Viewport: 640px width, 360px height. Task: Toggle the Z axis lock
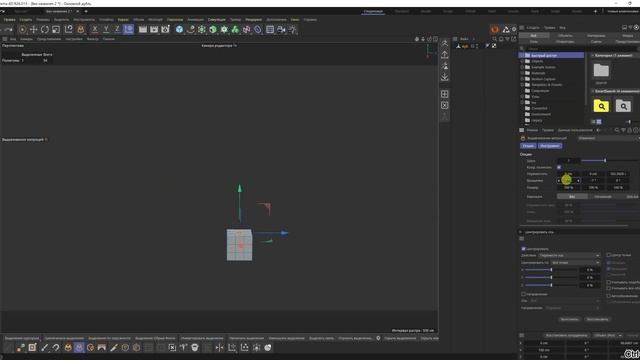[x=117, y=29]
